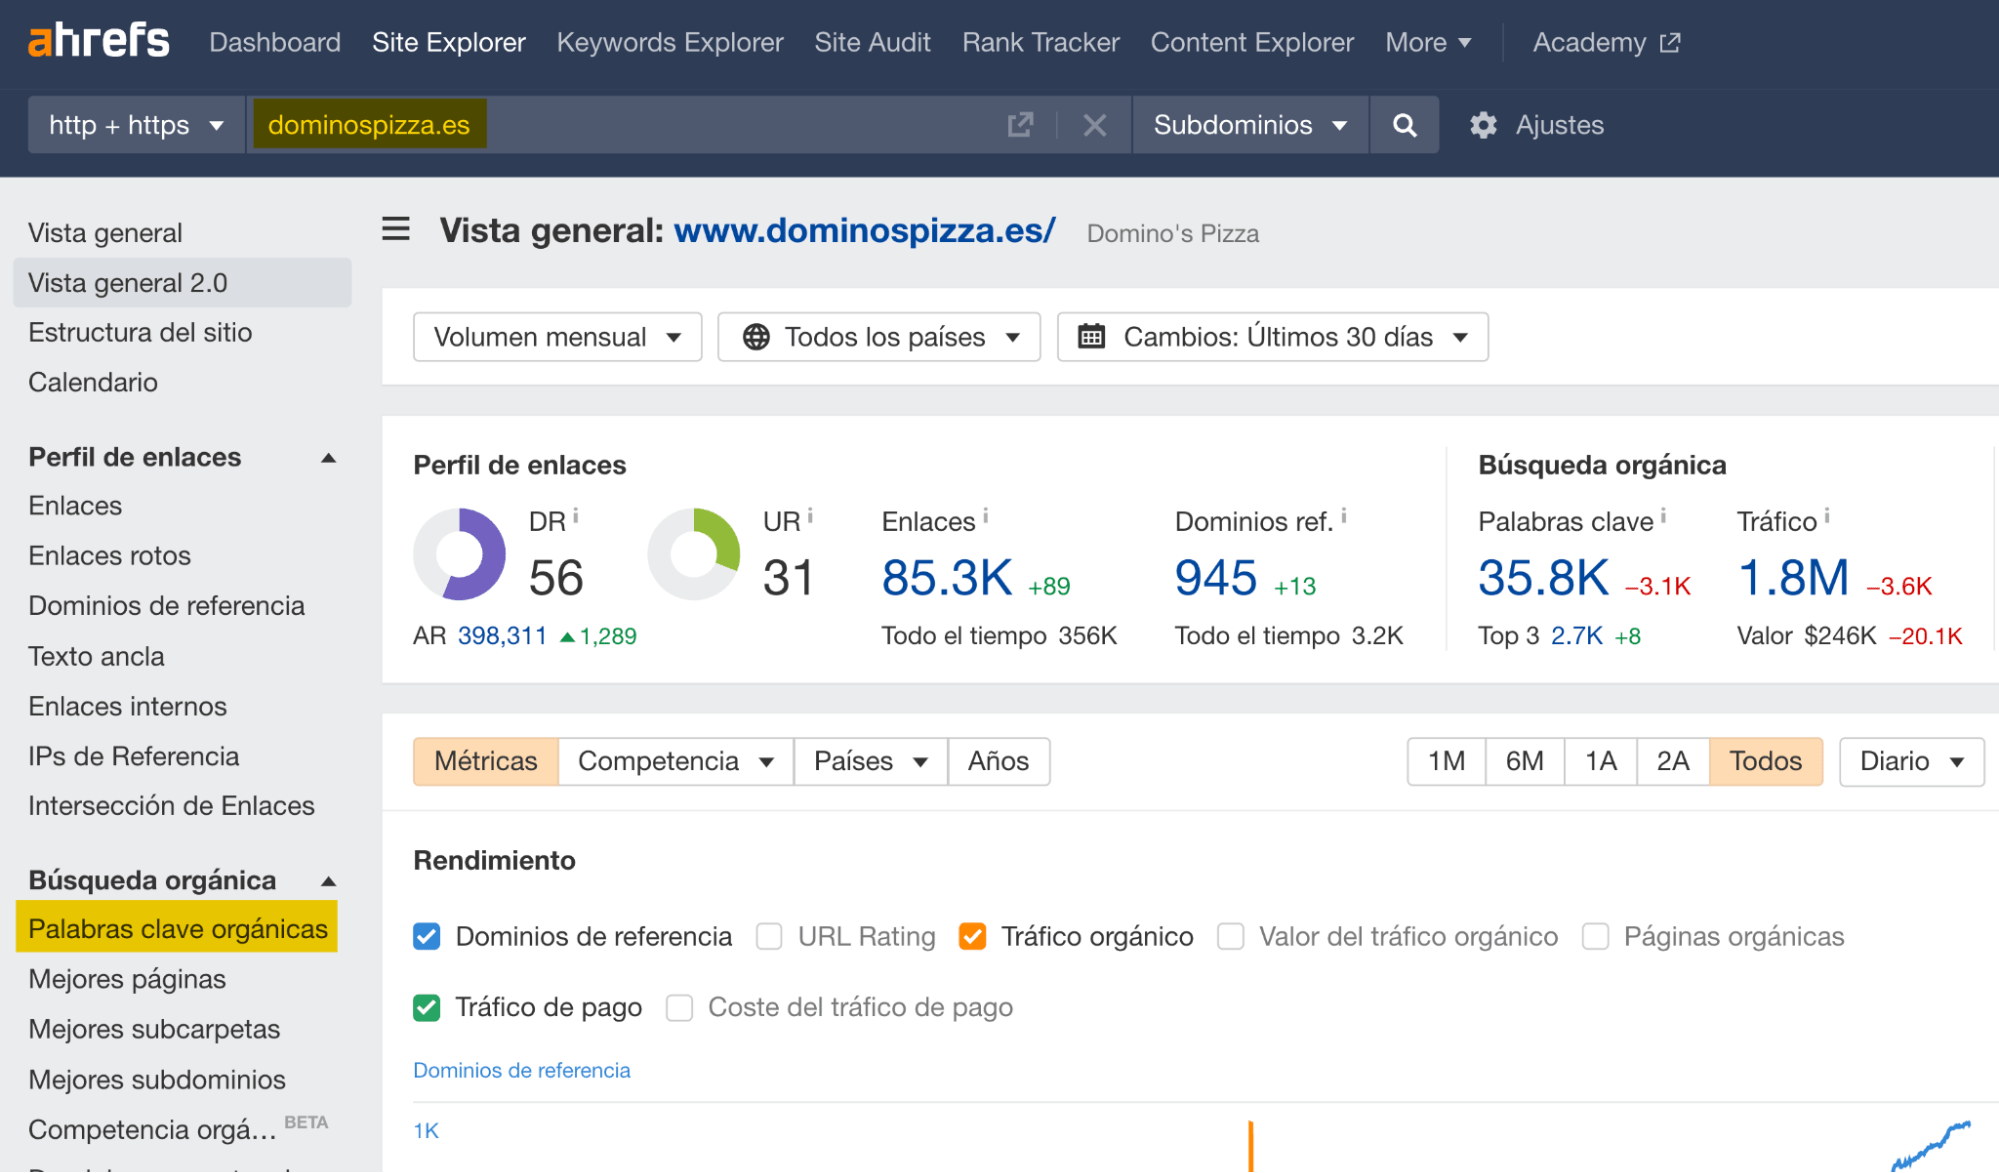The image size is (1999, 1173).
Task: Disable the Tráfico orgánico checkbox
Action: click(972, 936)
